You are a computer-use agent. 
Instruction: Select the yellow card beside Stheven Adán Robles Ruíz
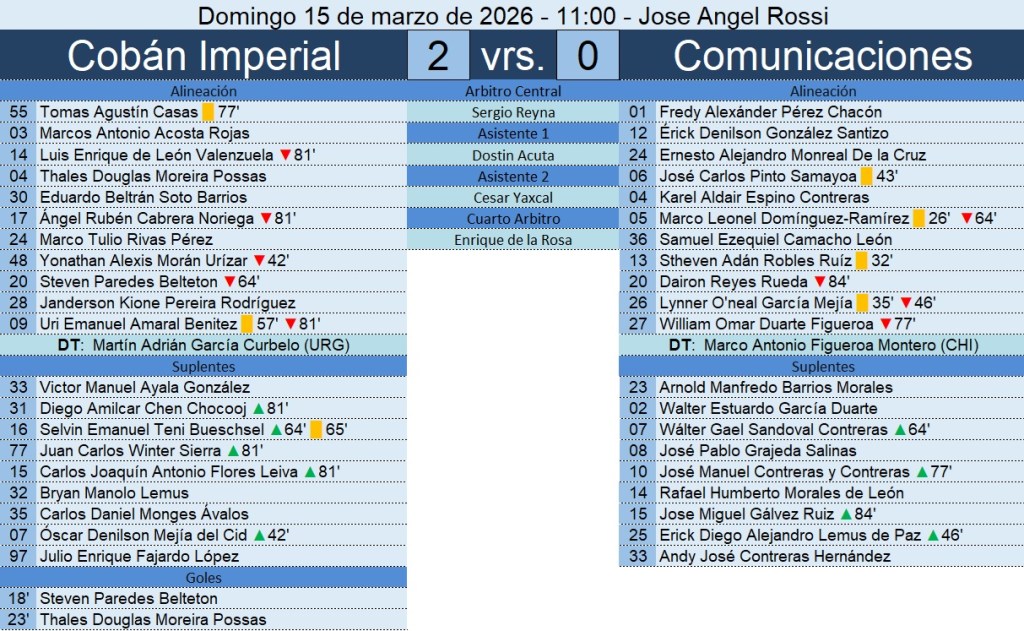(x=860, y=260)
